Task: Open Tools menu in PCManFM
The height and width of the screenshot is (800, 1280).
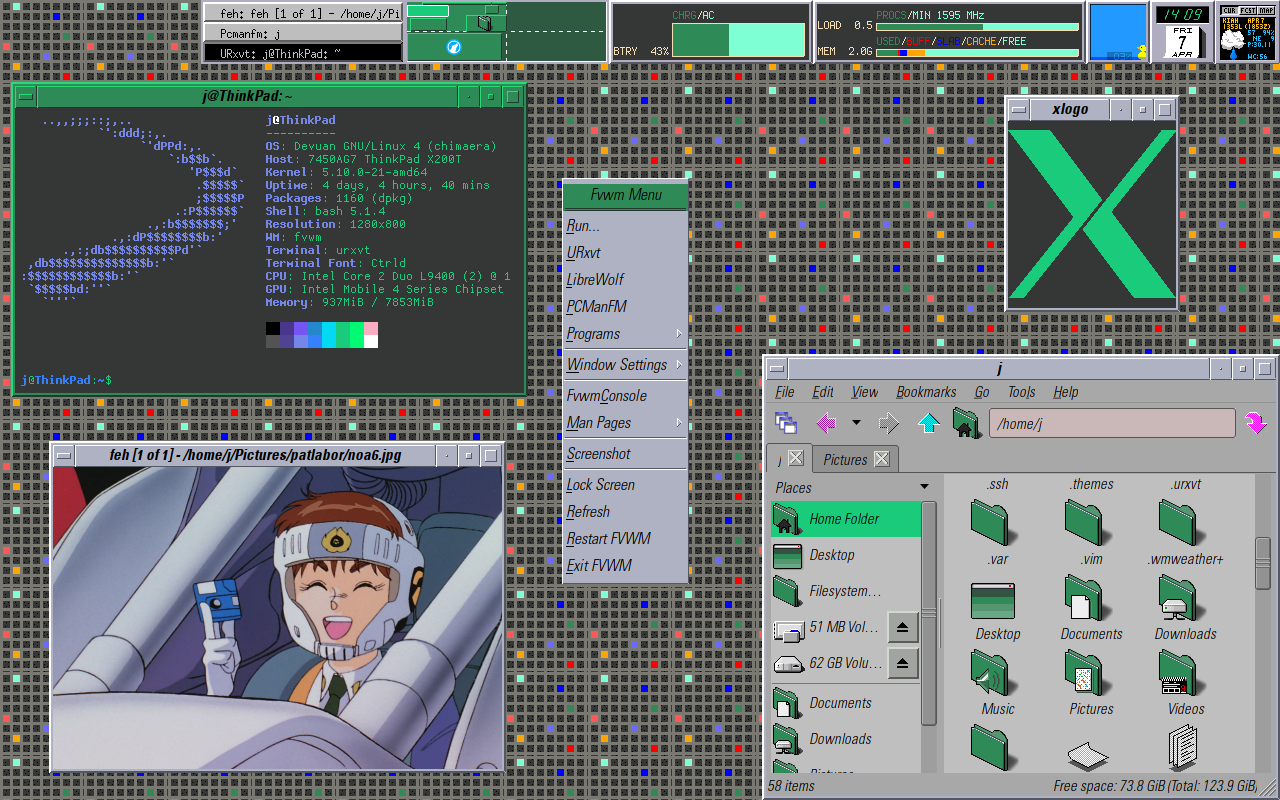Action: (x=1022, y=392)
